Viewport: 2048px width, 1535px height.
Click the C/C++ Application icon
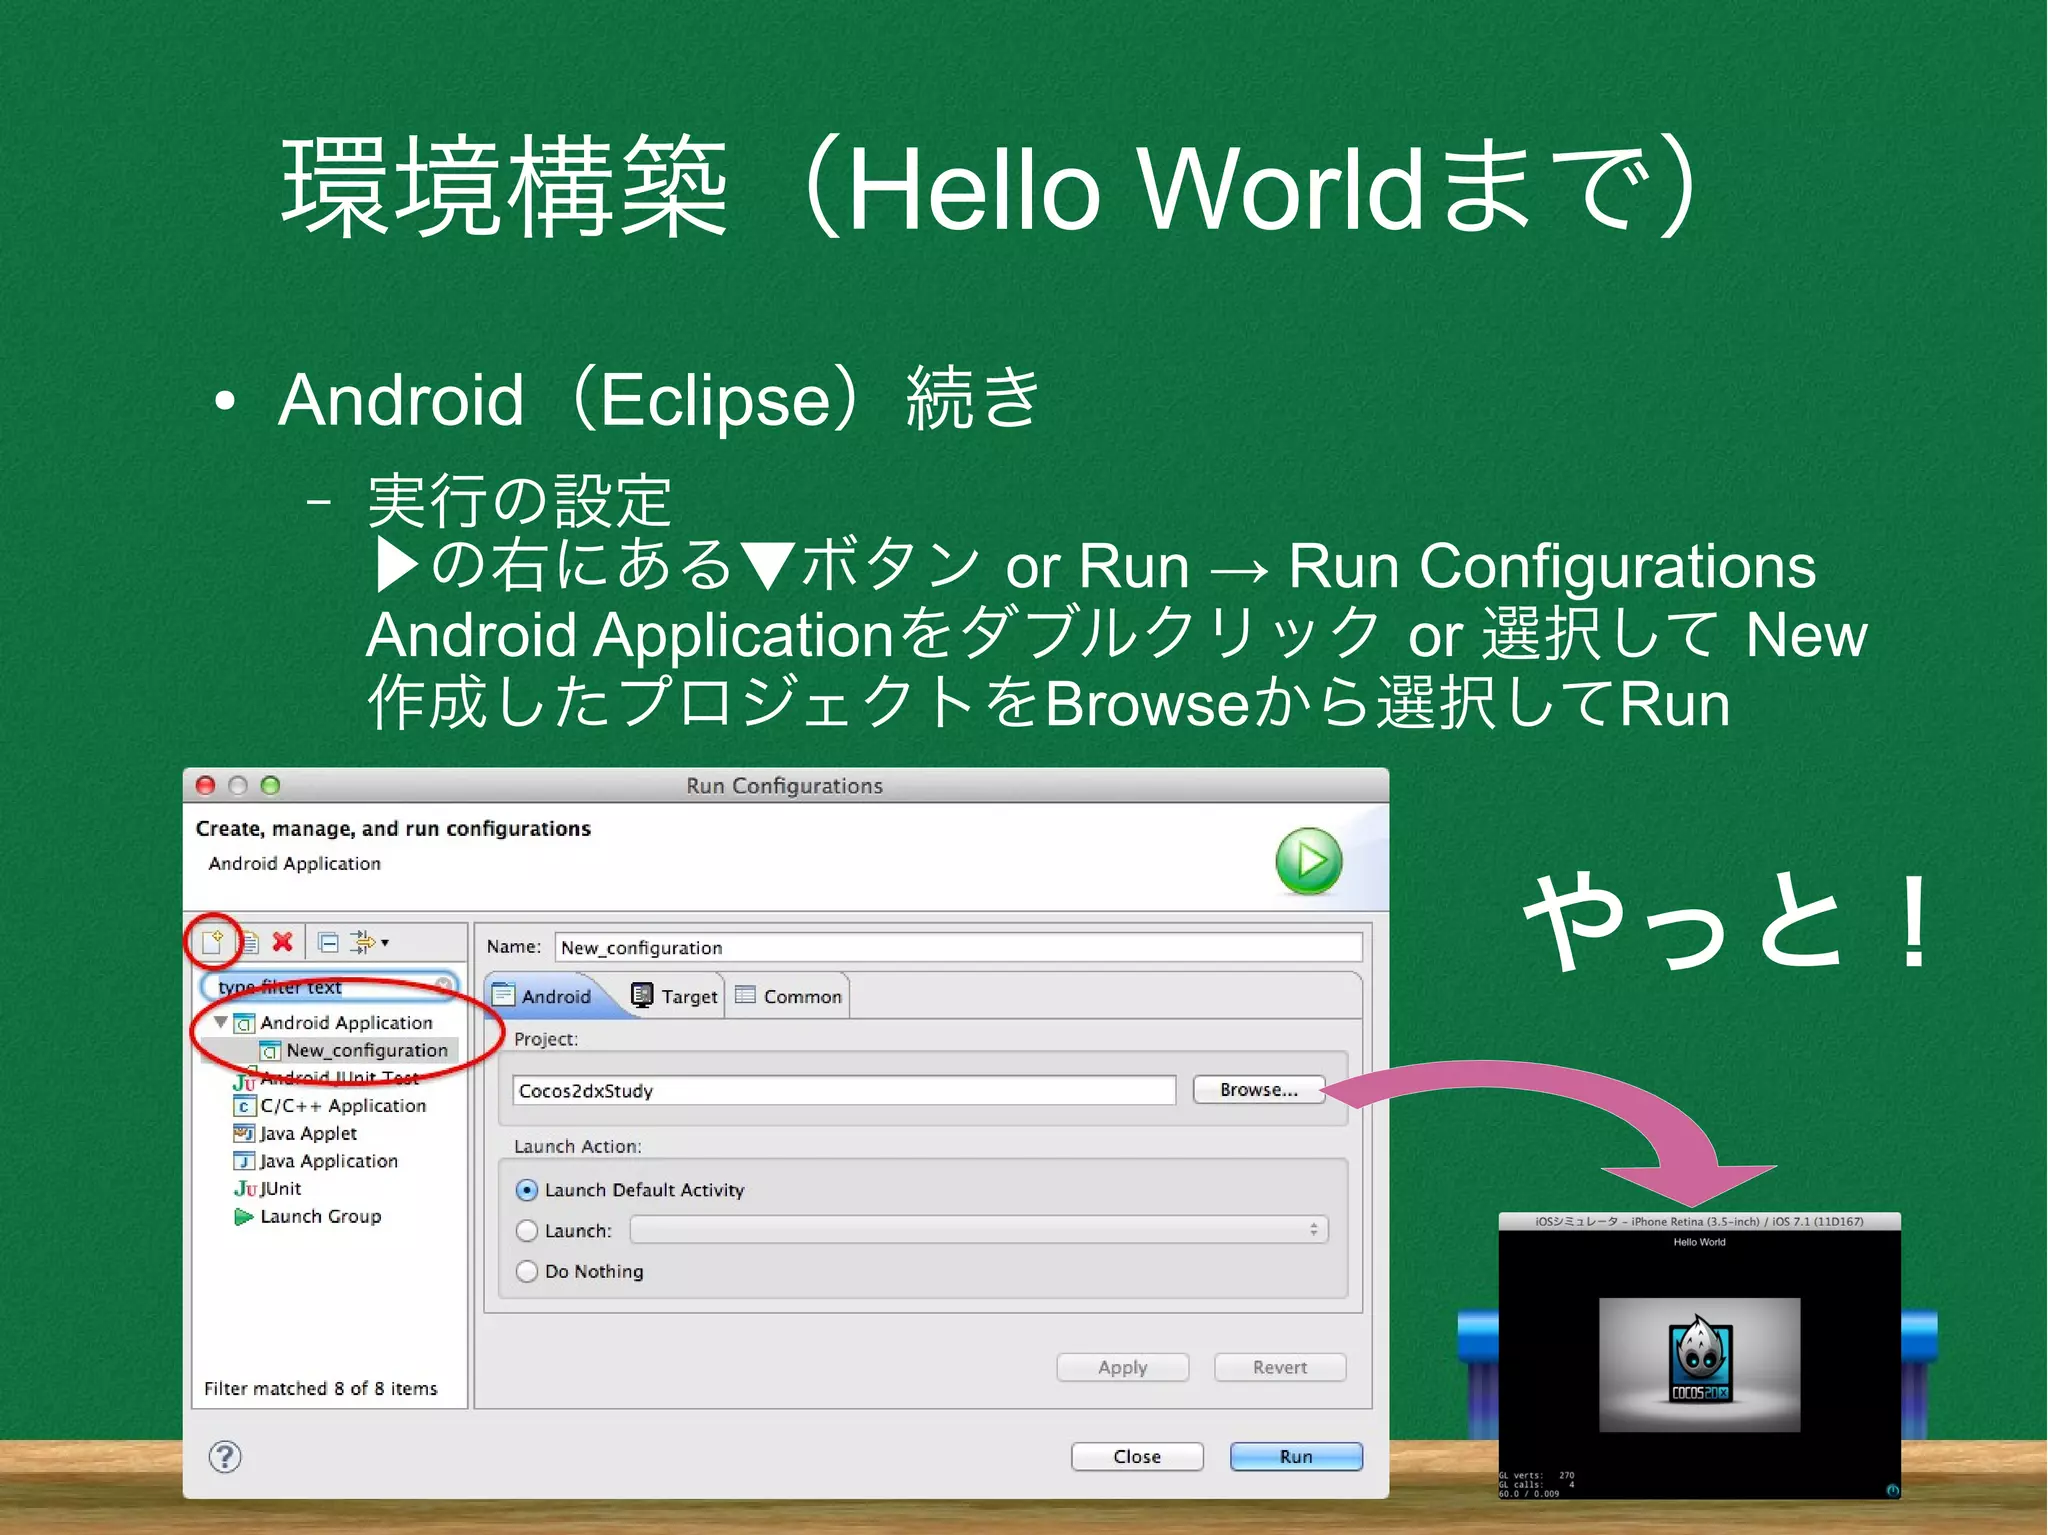point(244,1106)
